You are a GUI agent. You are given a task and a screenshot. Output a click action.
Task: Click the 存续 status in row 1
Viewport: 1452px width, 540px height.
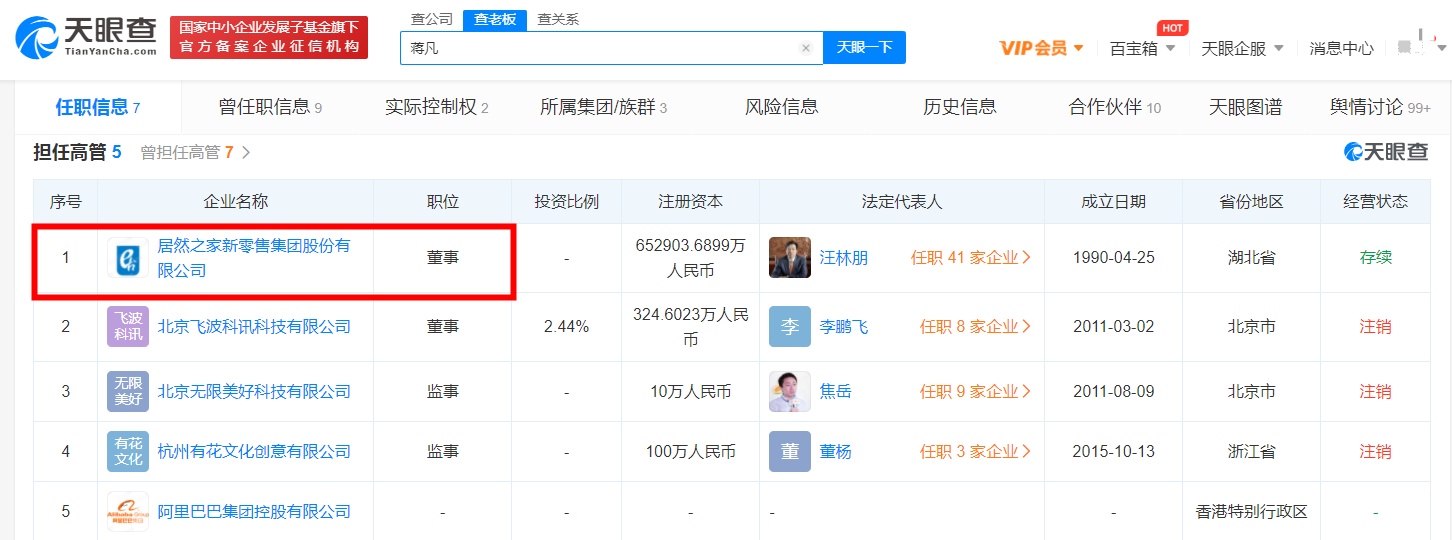[1375, 258]
